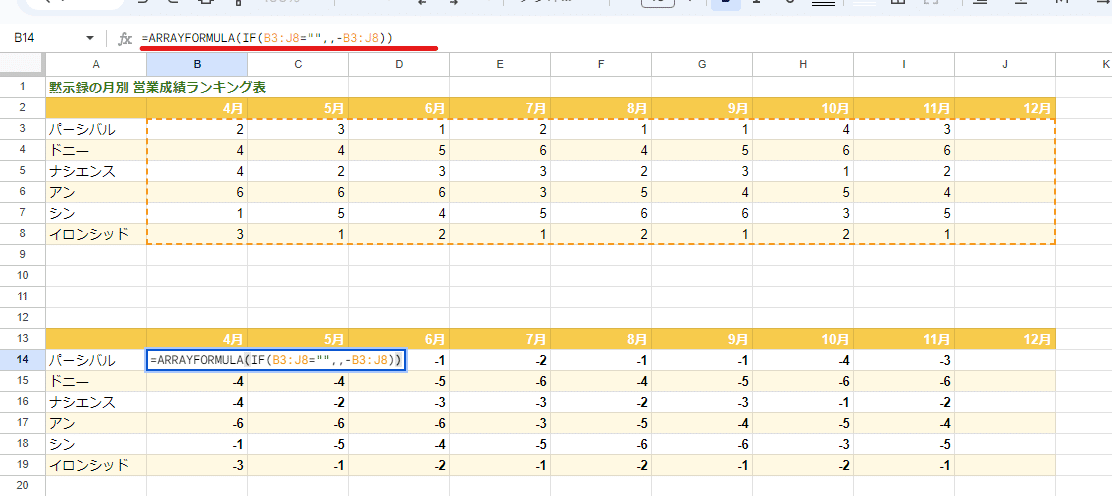
Task: Select column I header
Action: pyautogui.click(x=904, y=65)
